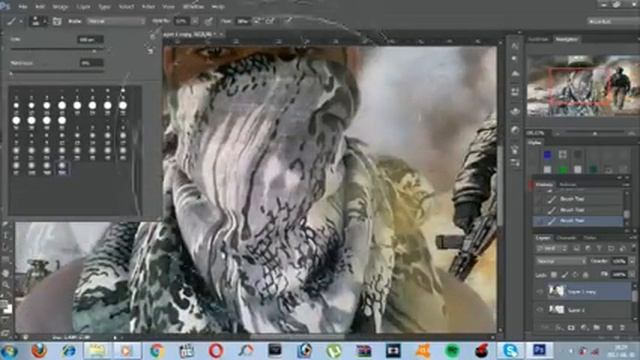Open the Image menu
This screenshot has height=360, width=640.
point(60,7)
